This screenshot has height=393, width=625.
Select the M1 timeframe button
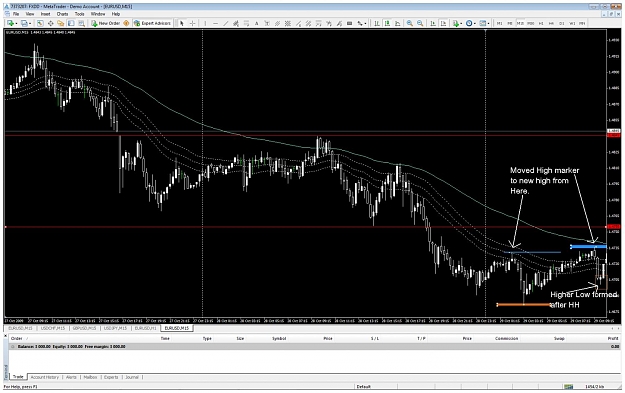pyautogui.click(x=499, y=24)
